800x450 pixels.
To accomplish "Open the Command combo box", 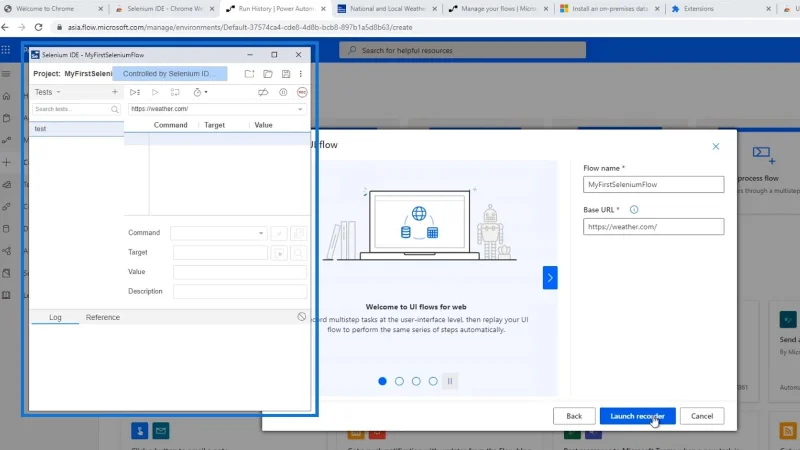I will point(218,233).
